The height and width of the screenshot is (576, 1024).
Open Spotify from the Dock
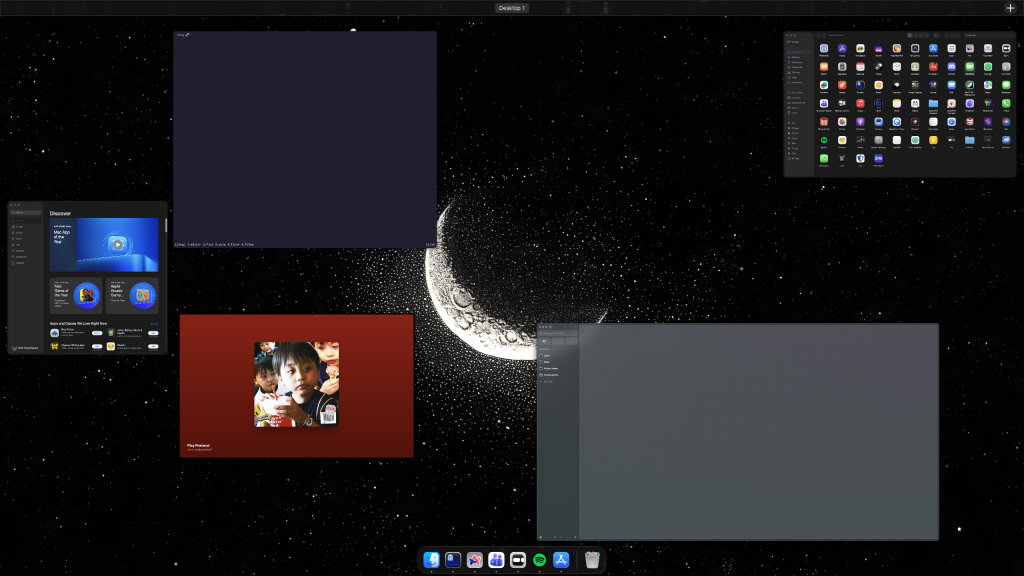tap(540, 560)
